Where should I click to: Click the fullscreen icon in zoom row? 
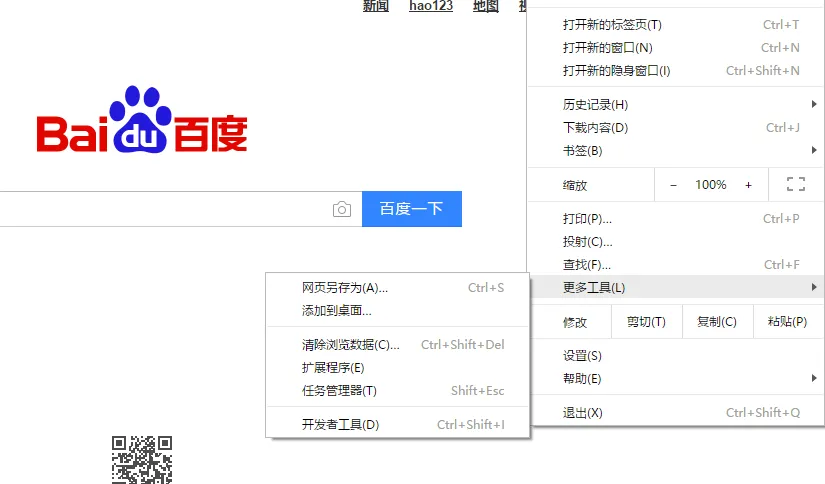coord(796,184)
